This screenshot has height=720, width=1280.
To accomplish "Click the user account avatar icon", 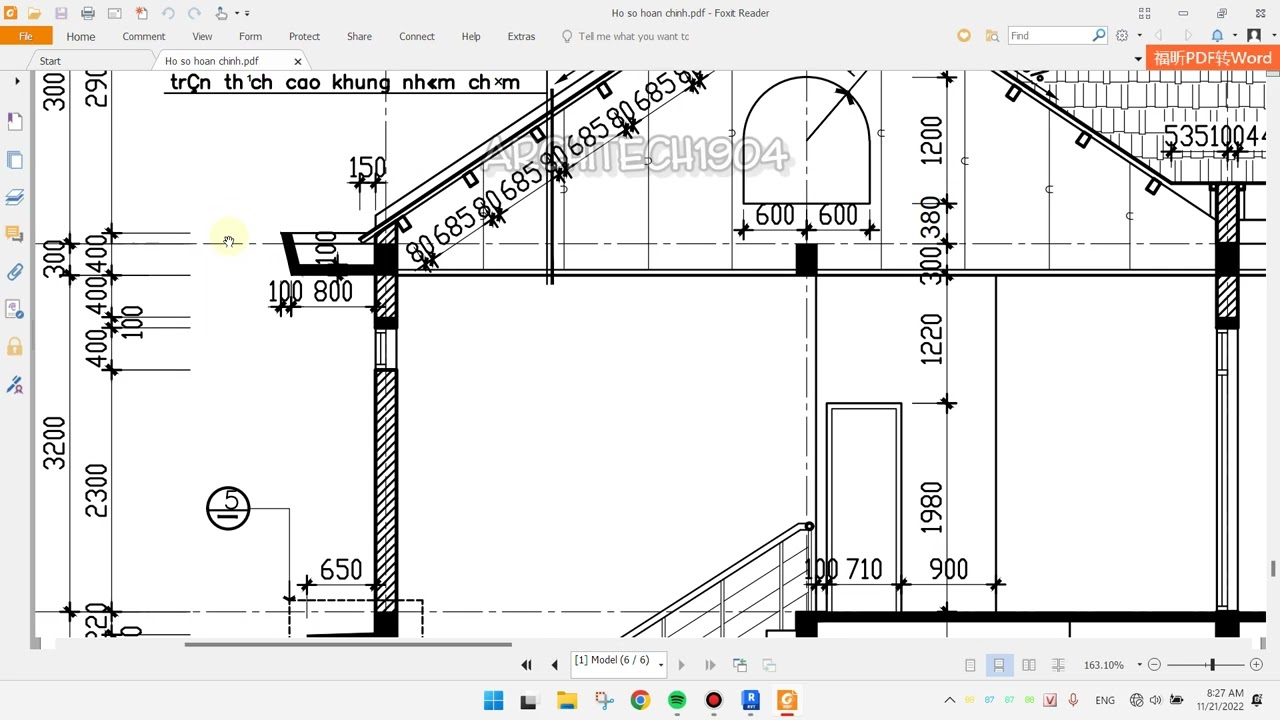I will click(1254, 36).
